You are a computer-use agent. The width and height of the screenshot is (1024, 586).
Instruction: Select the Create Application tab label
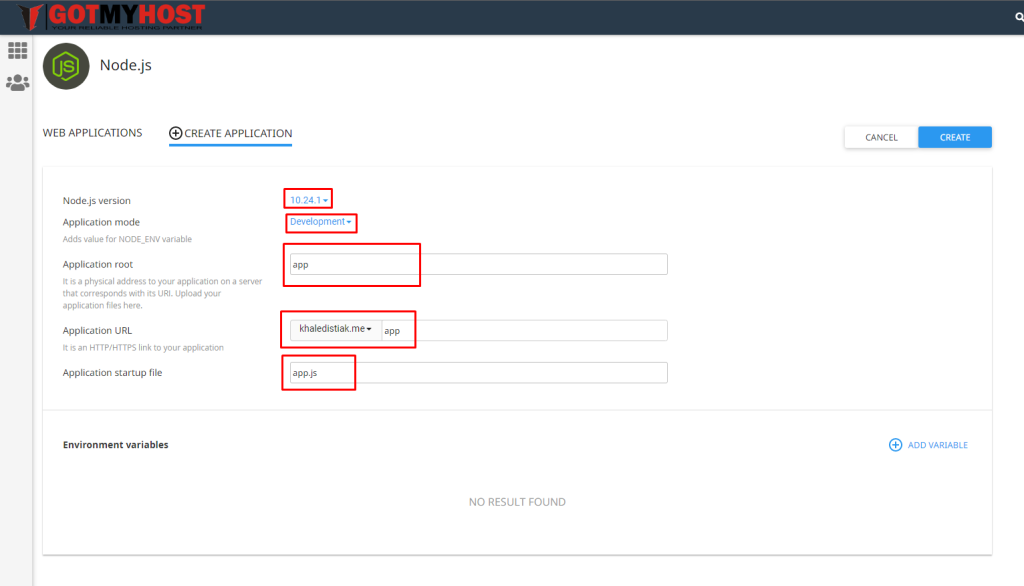238,133
